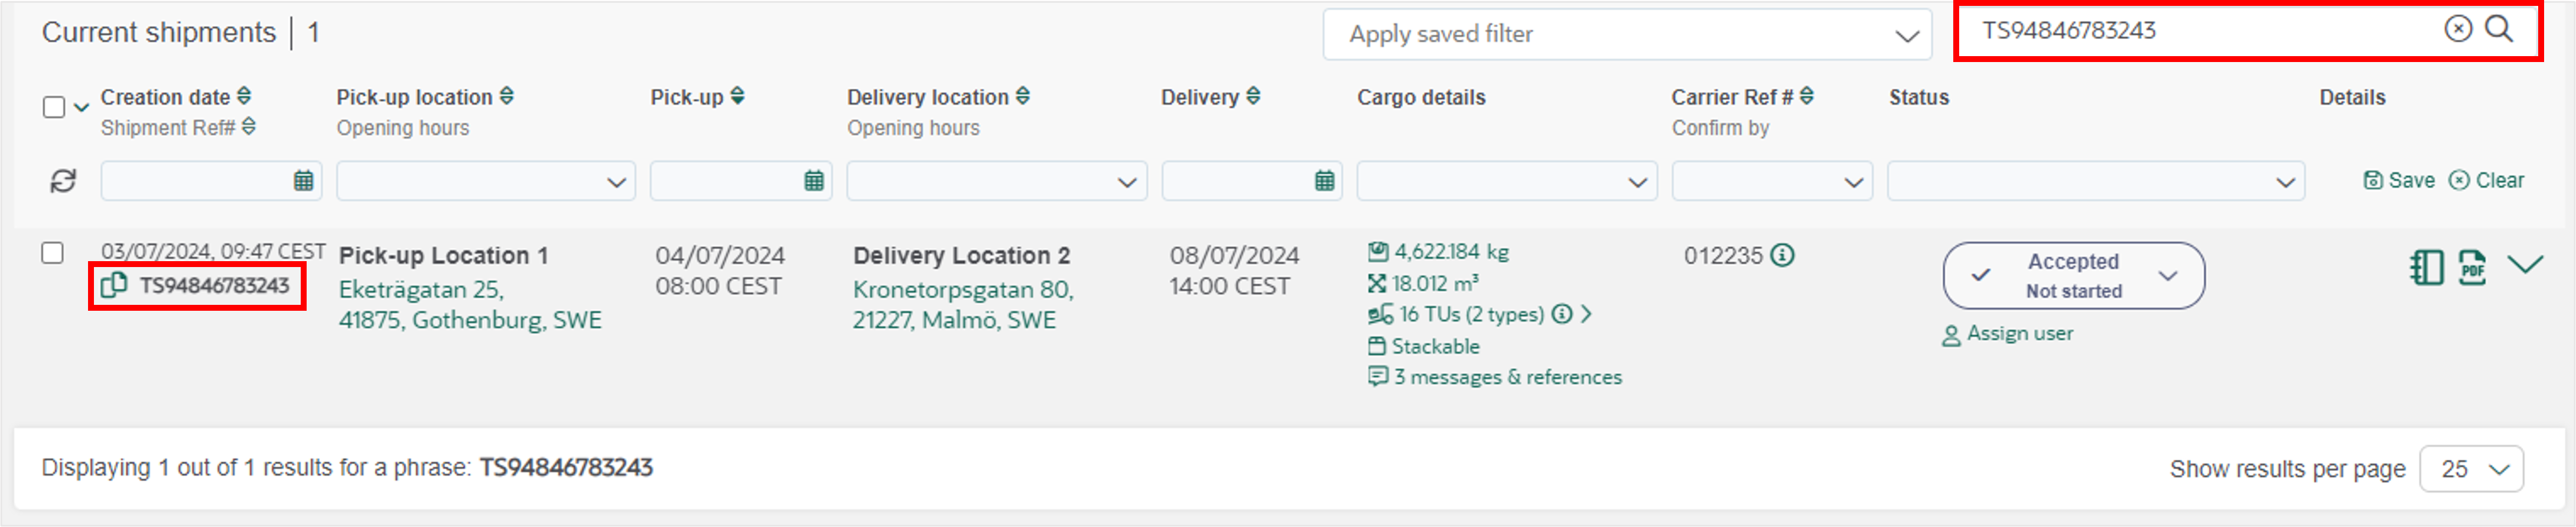This screenshot has width=2576, height=527.
Task: Toggle the select-all shipments checkbox
Action: (54, 107)
